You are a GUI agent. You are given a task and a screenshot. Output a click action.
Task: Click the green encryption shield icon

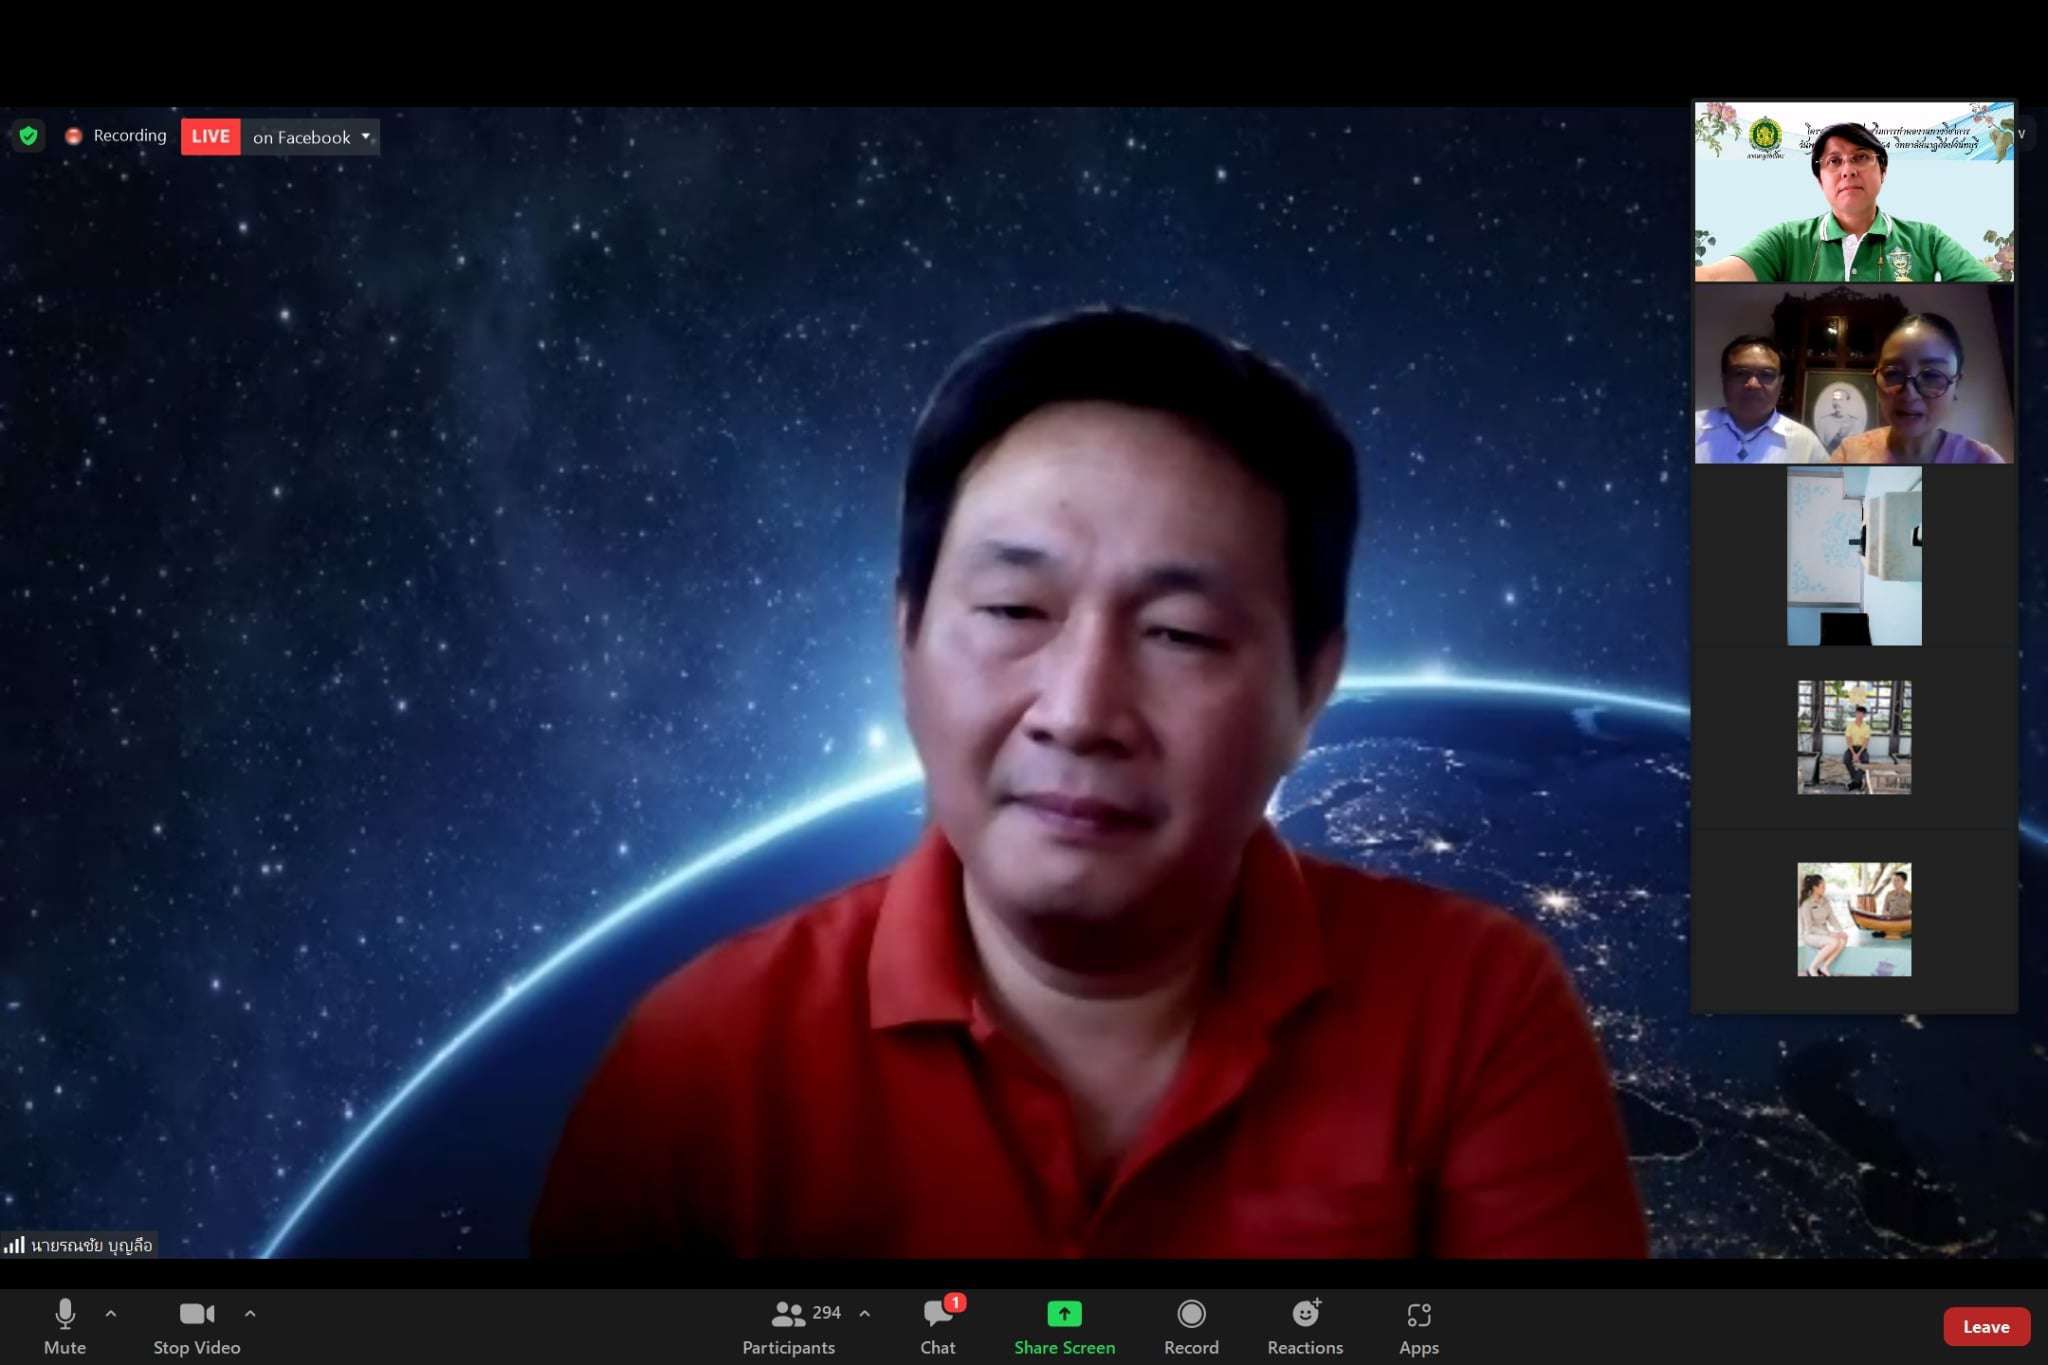(x=28, y=135)
